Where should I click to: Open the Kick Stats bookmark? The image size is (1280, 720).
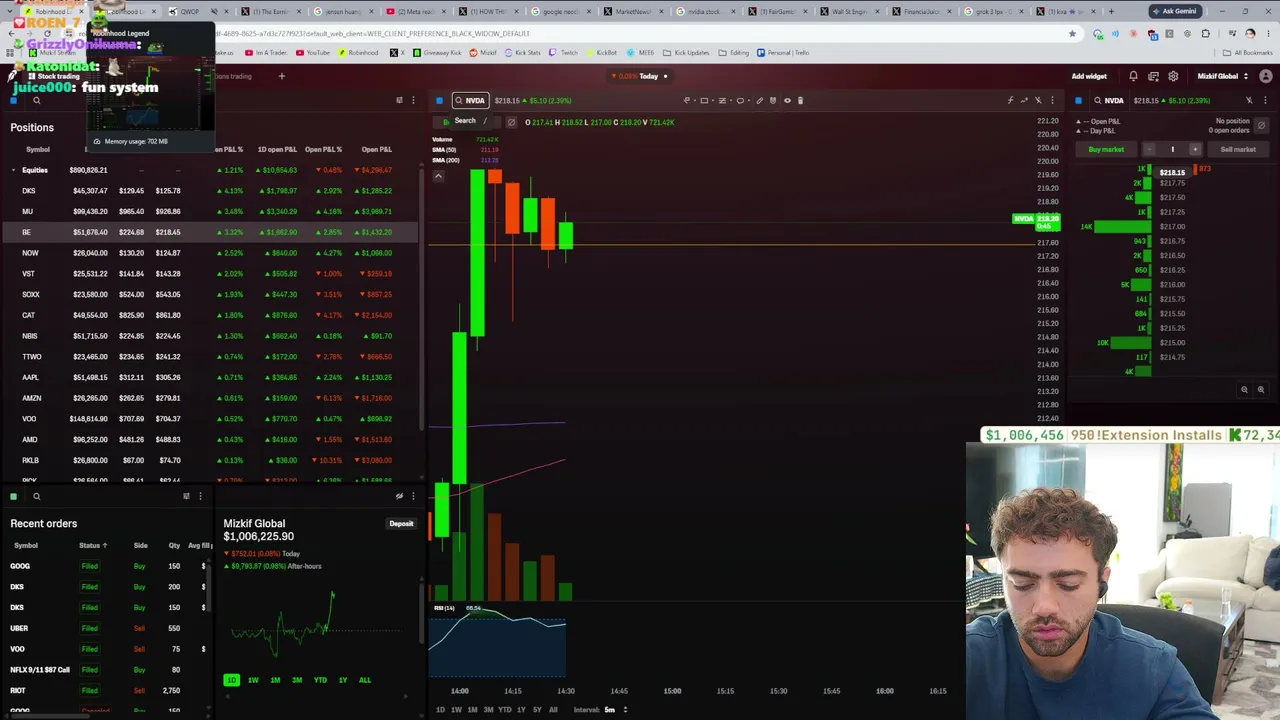pos(523,53)
